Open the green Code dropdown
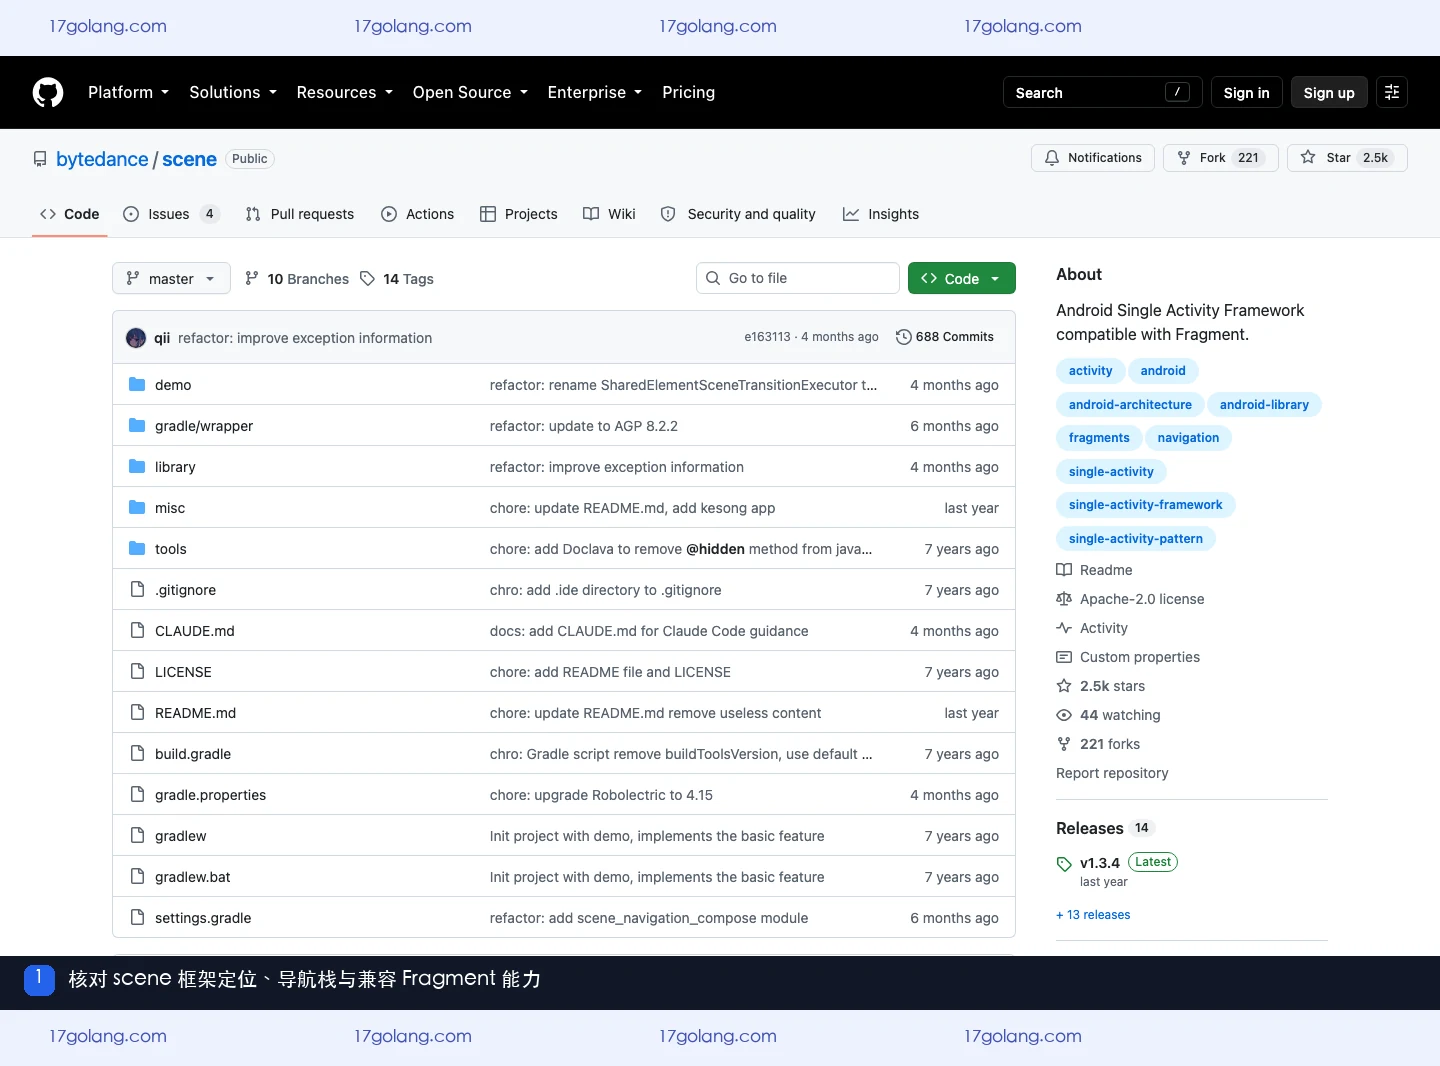Image resolution: width=1440 pixels, height=1066 pixels. coord(962,278)
